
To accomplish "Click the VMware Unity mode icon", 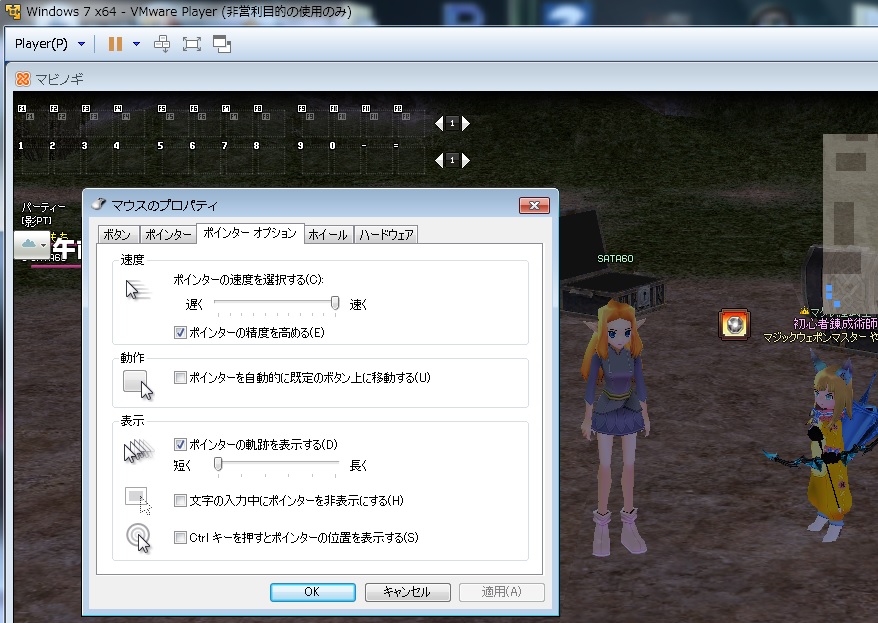I will [222, 44].
